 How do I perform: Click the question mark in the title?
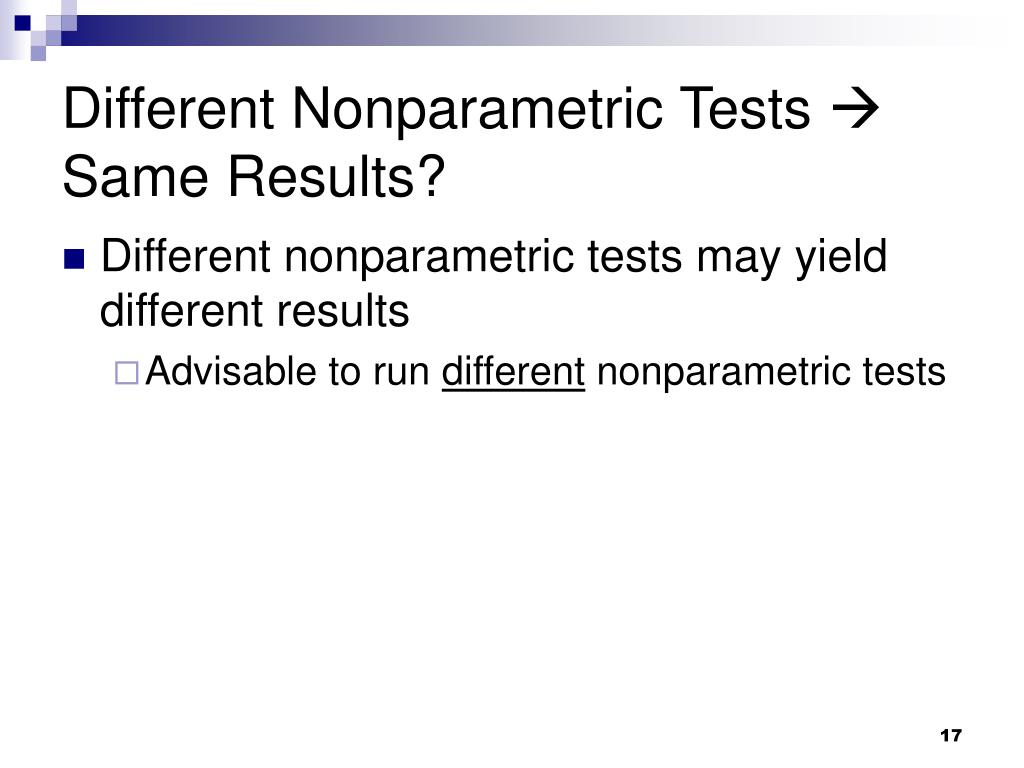[x=432, y=176]
